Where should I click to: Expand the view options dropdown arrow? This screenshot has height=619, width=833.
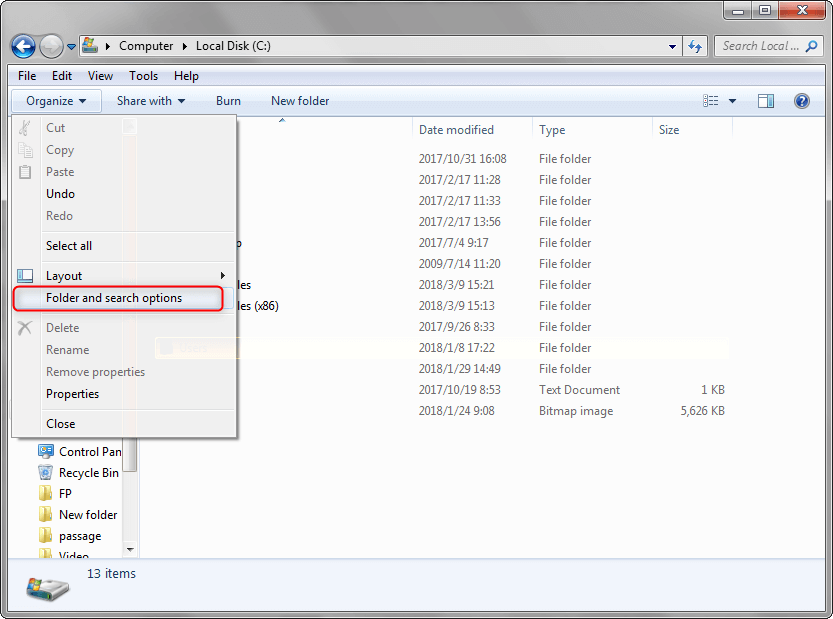(x=732, y=101)
